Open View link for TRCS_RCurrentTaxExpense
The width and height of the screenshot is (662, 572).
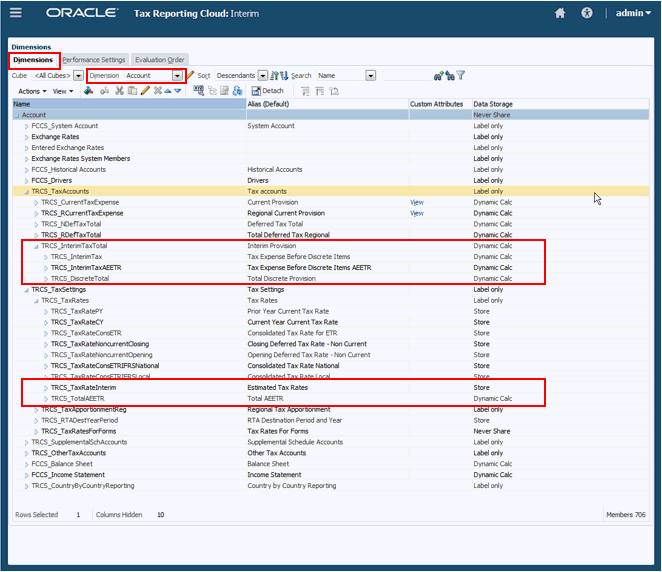tap(417, 213)
